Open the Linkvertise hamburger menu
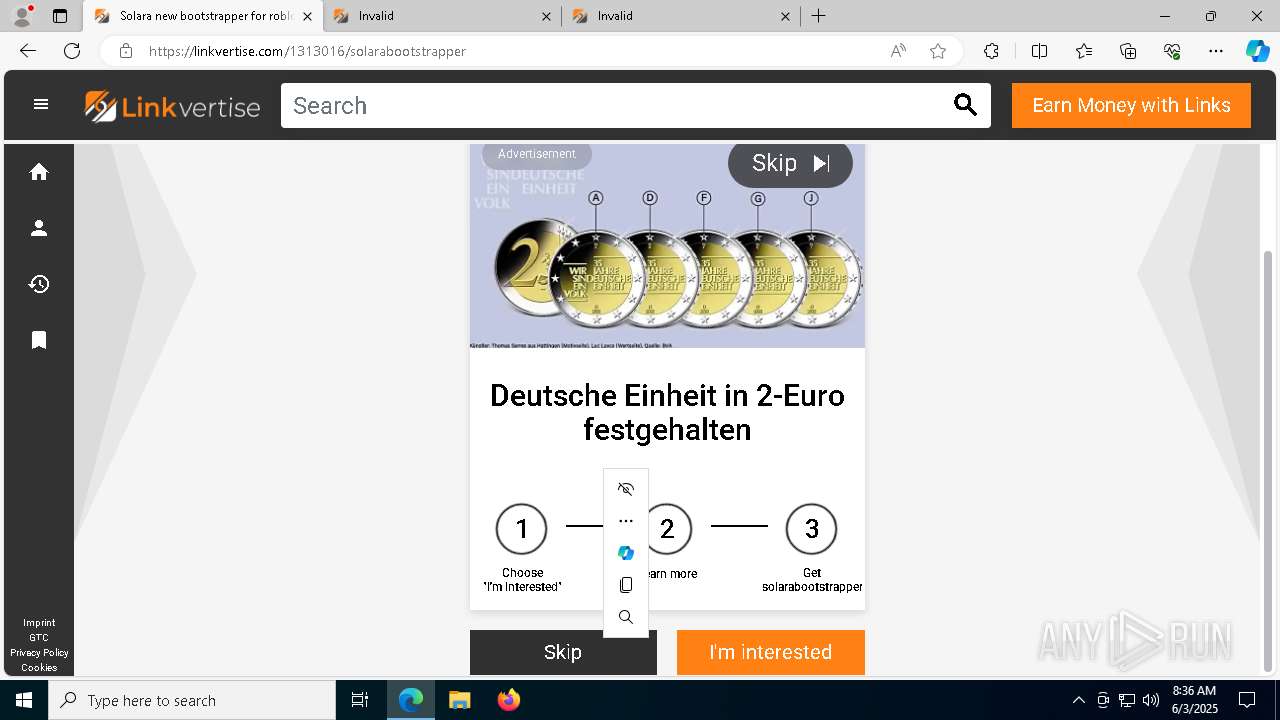Image resolution: width=1280 pixels, height=720 pixels. 41,104
